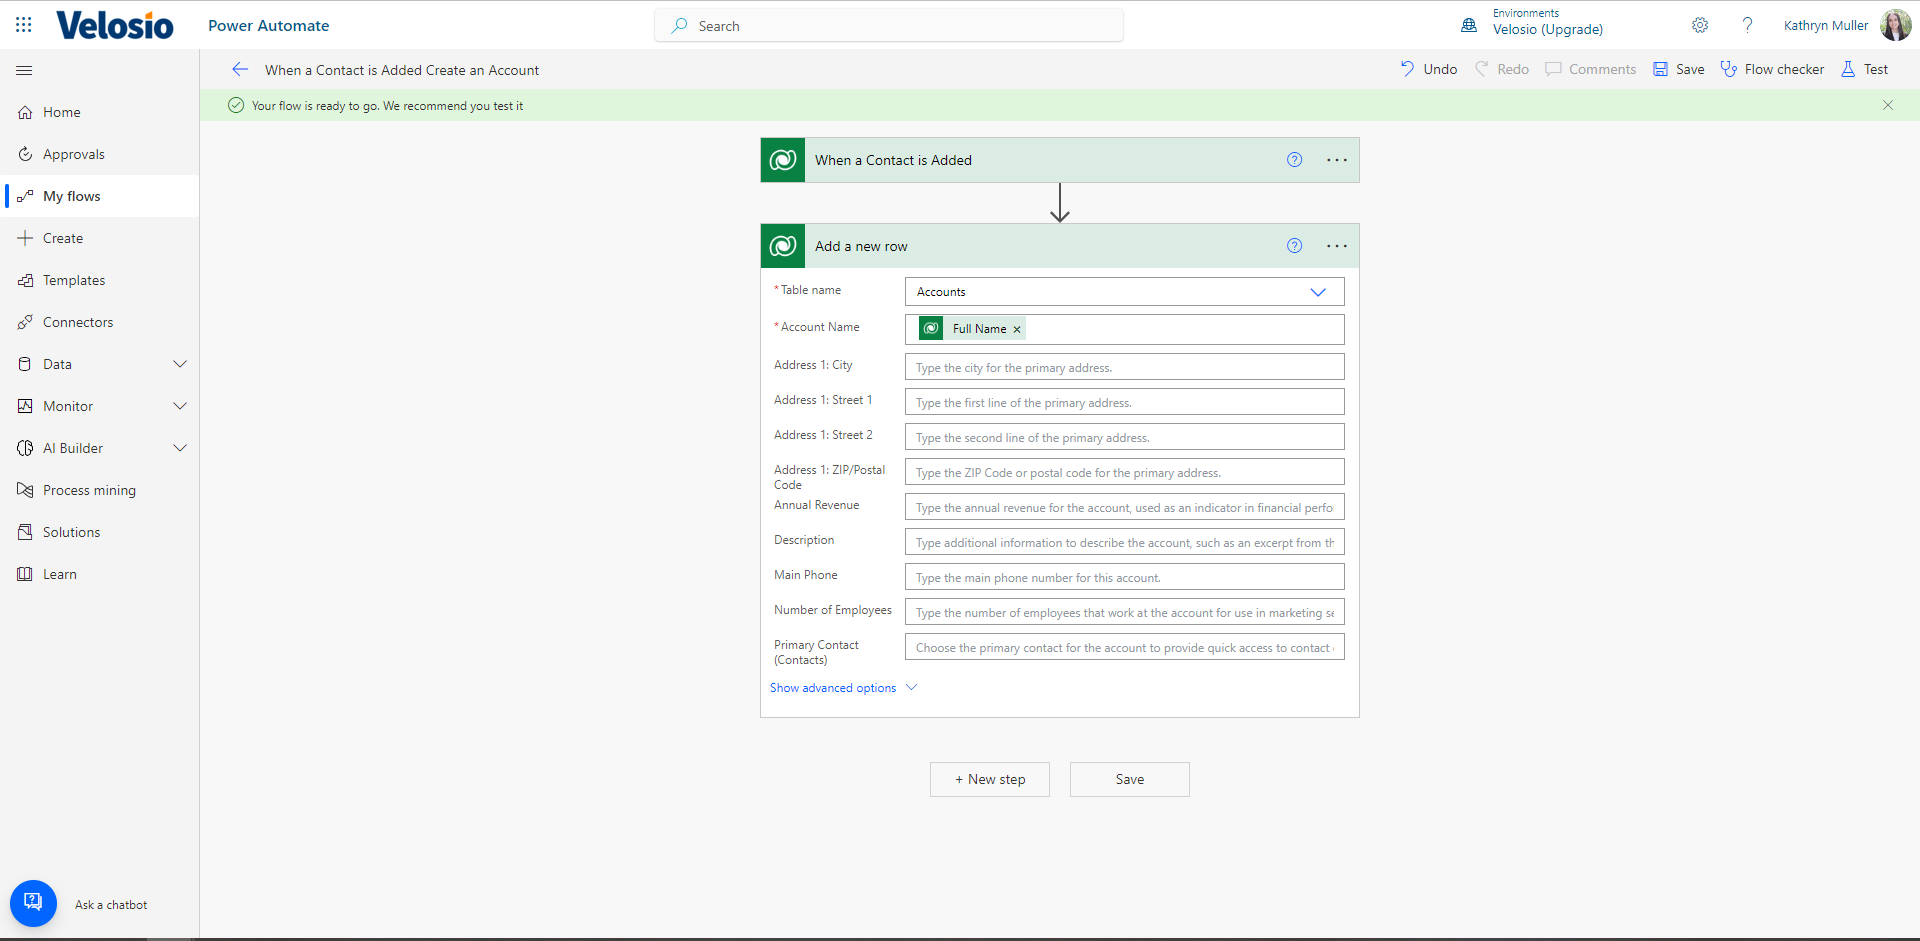Image resolution: width=1920 pixels, height=941 pixels.
Task: Open the trigger's three-dot menu
Action: coord(1336,160)
